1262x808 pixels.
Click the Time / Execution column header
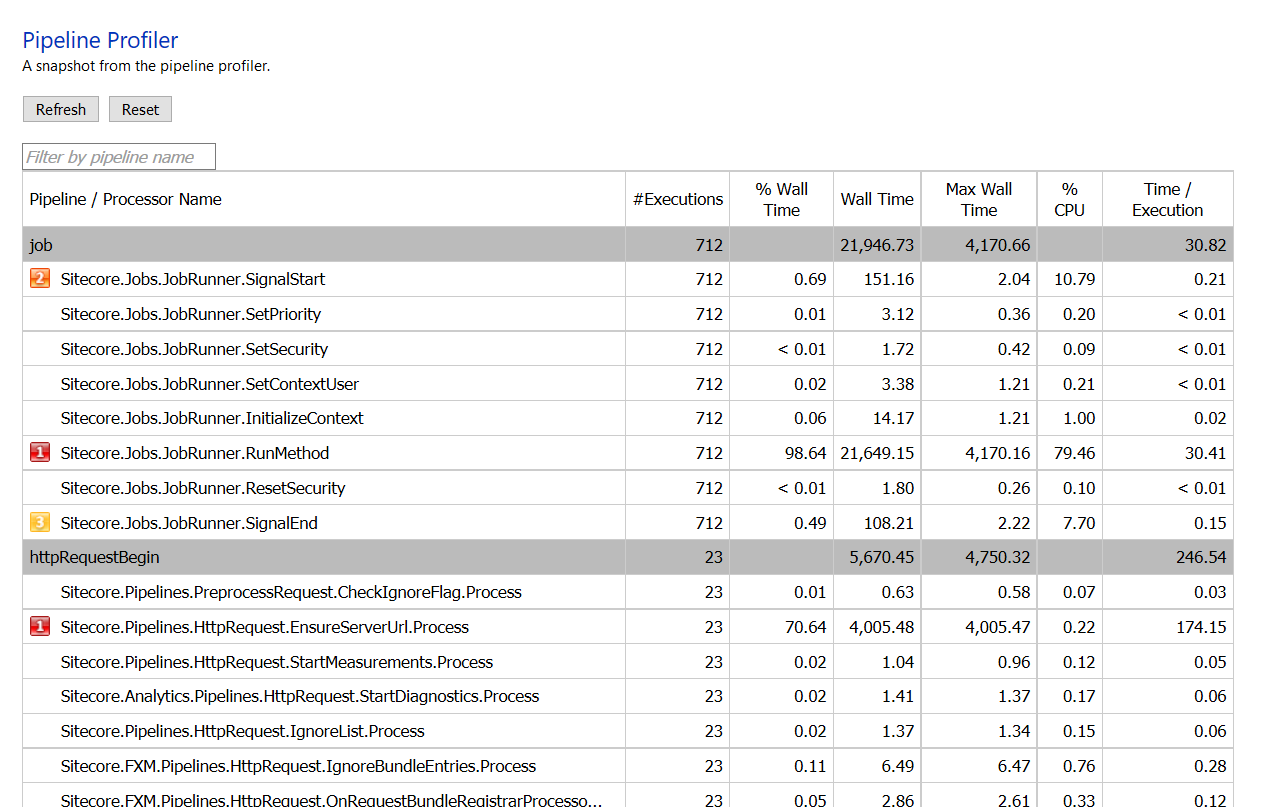pos(1167,199)
